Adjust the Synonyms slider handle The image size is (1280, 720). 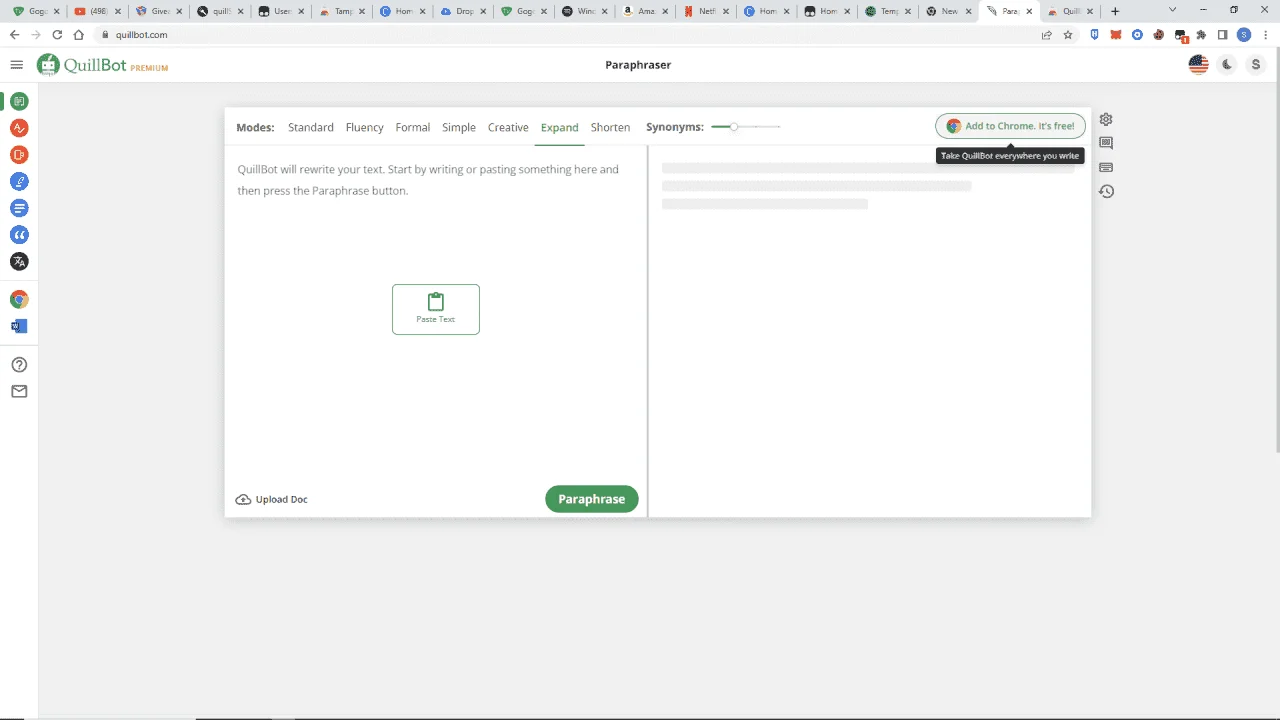pos(734,127)
